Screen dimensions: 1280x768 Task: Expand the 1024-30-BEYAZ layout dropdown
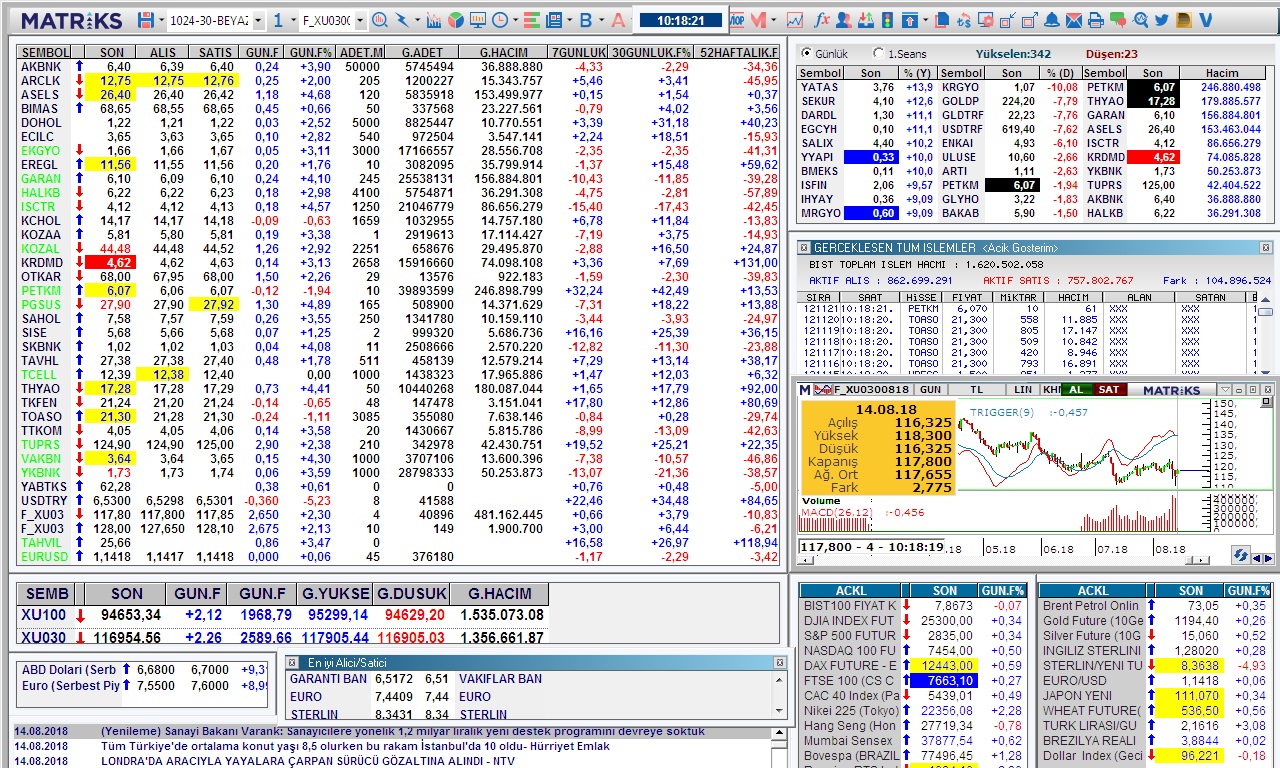point(258,20)
